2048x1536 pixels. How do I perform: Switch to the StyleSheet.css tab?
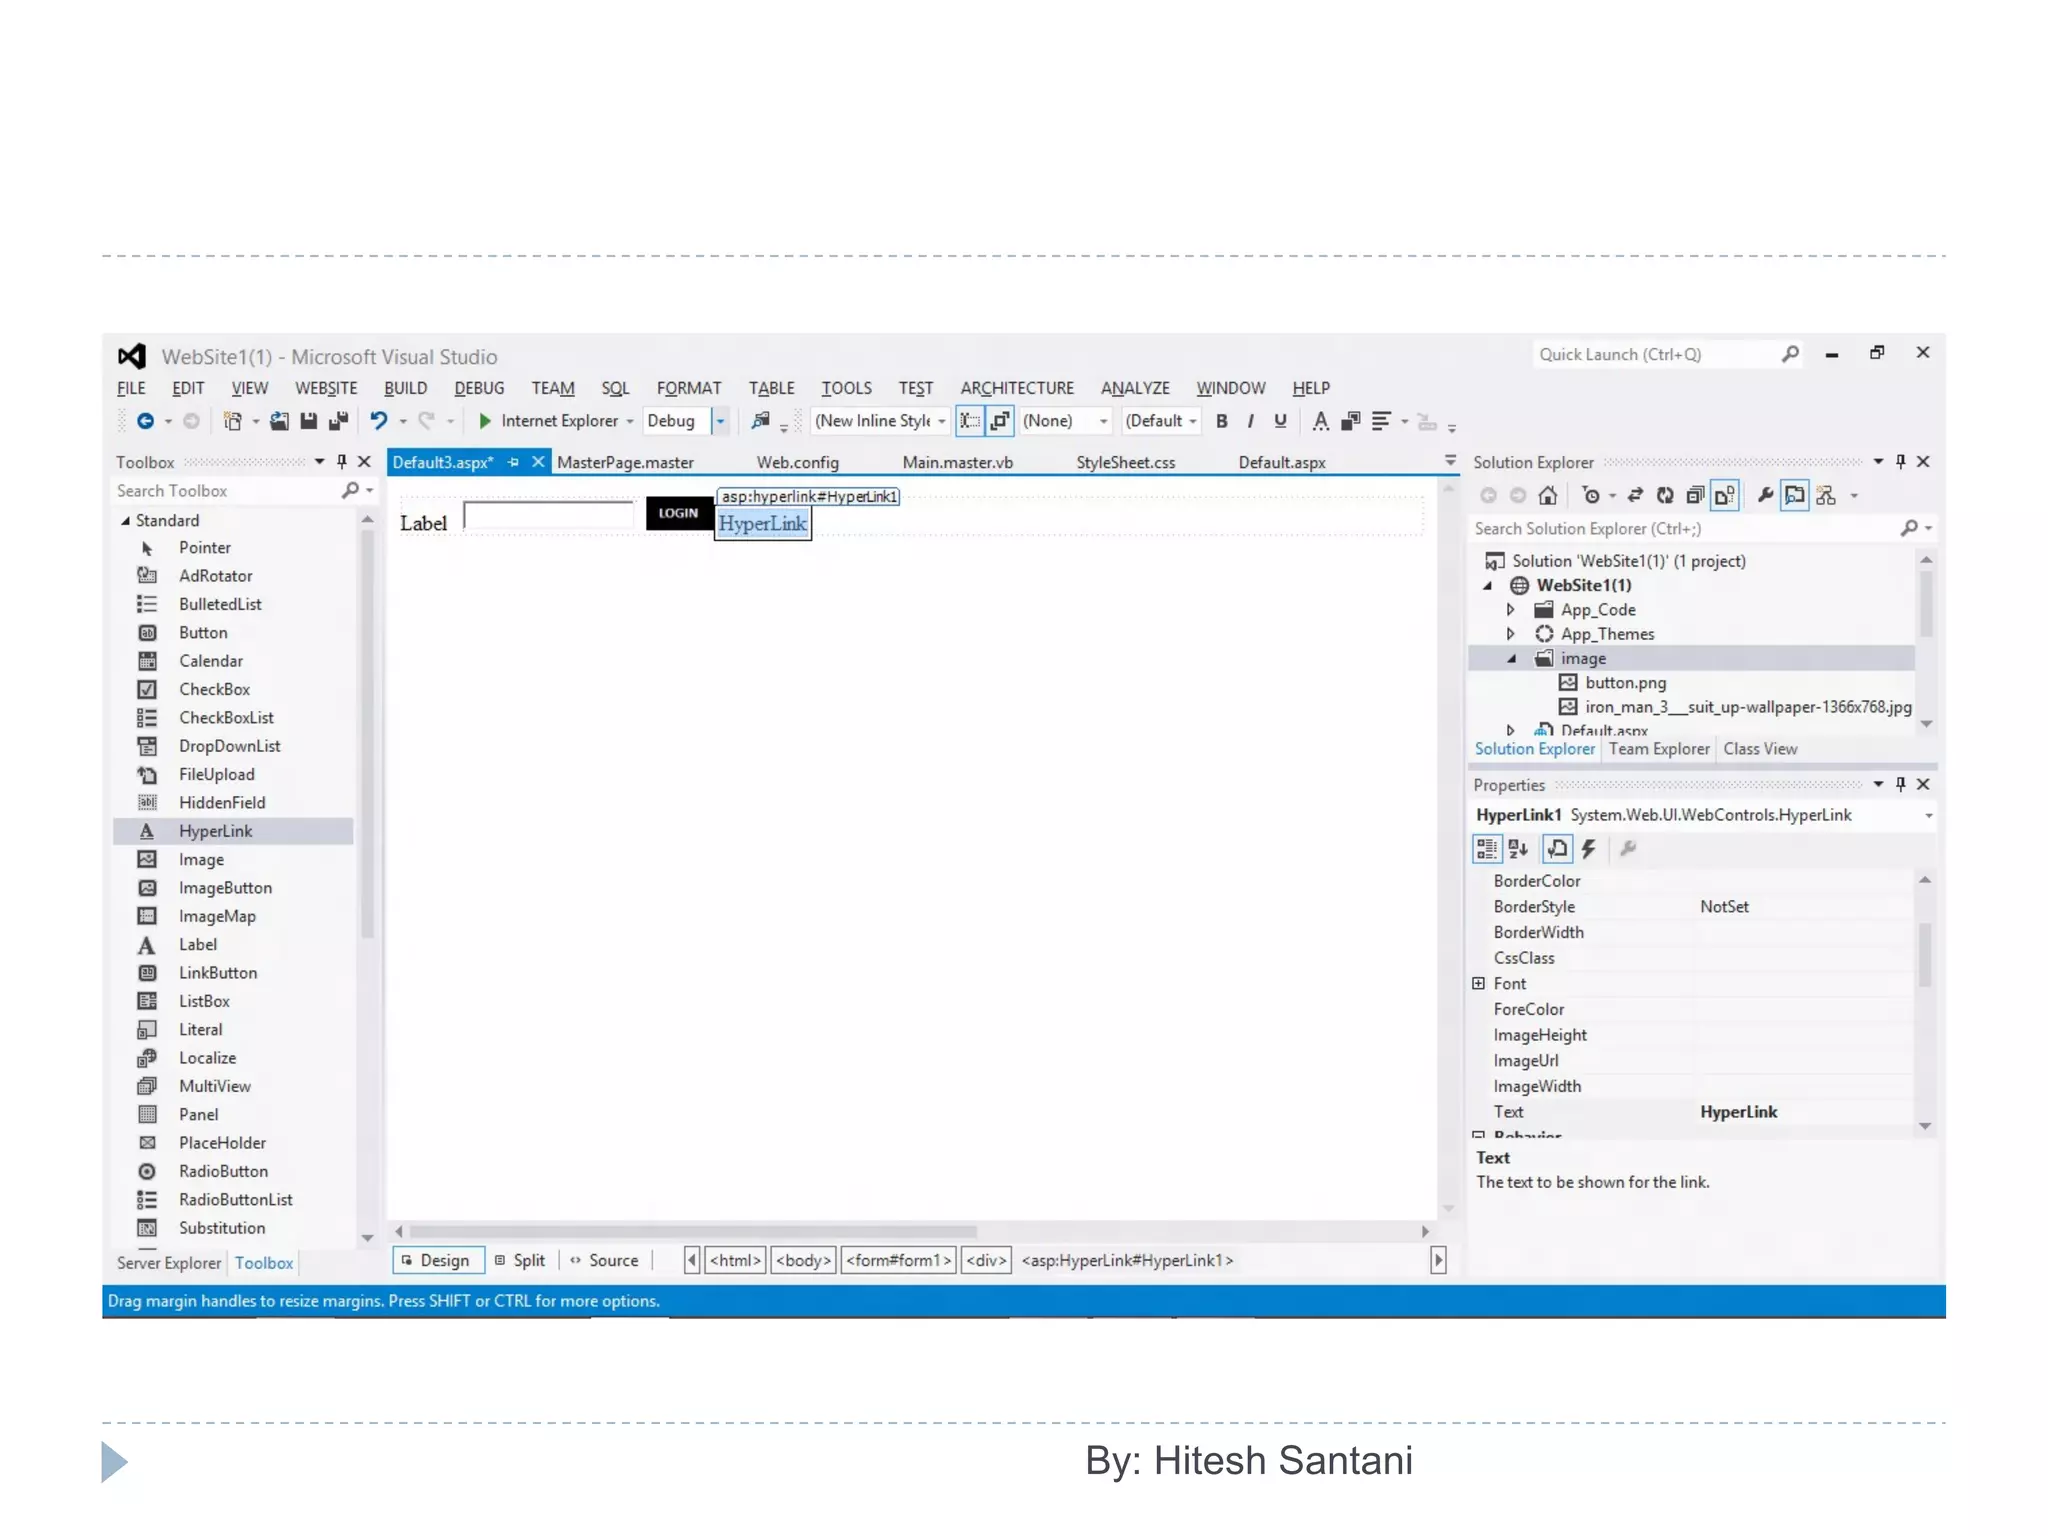point(1125,462)
